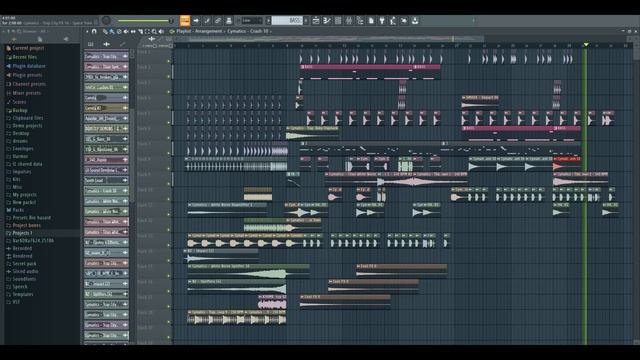
Task: Click the Browser - All header label
Action: (34, 31)
